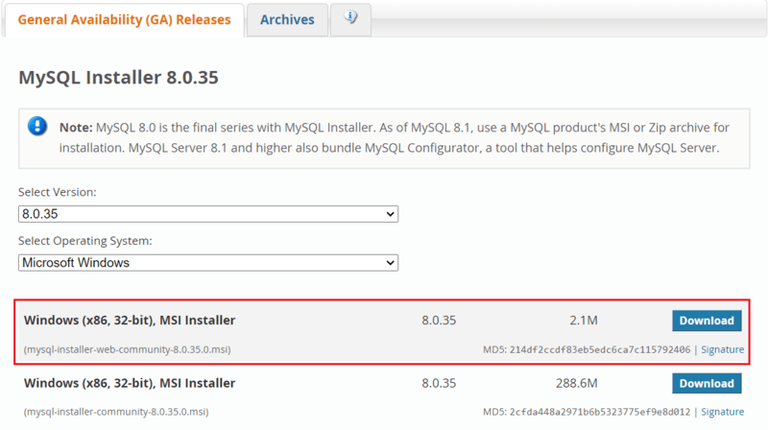Click the info icon tab beside Archives

pos(351,19)
